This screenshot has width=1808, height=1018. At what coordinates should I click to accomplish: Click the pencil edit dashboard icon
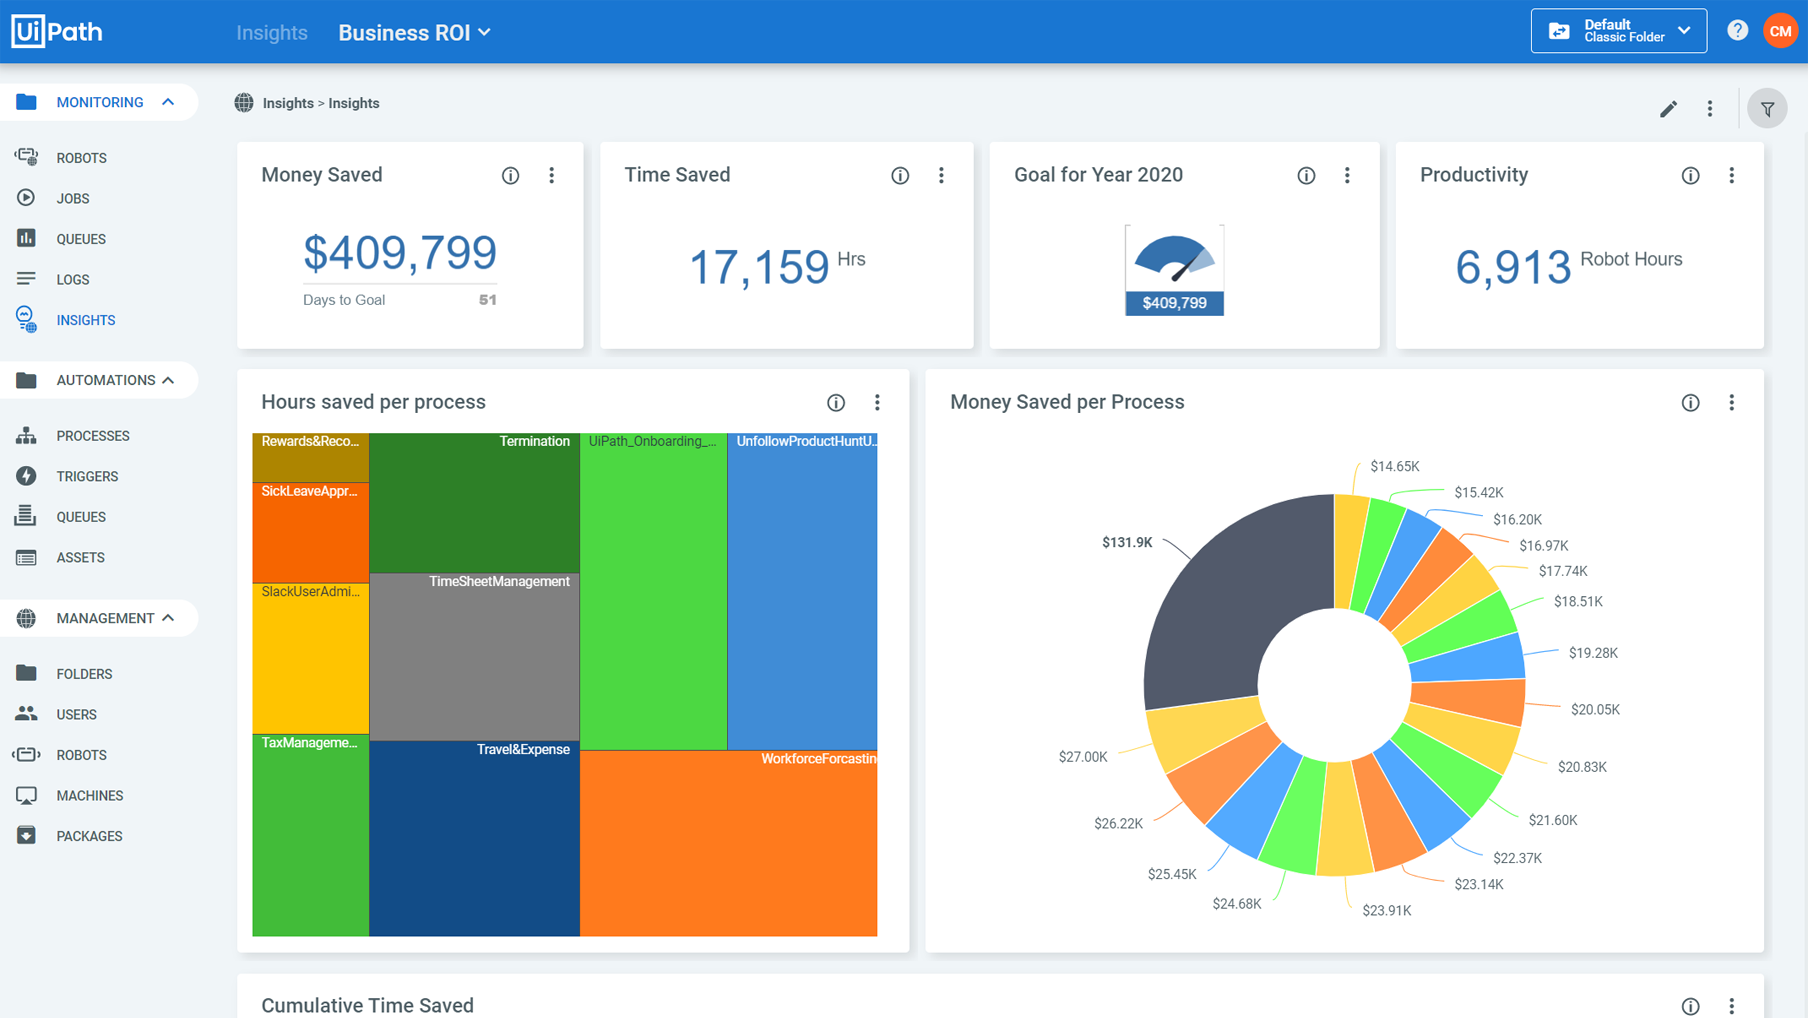[1668, 109]
